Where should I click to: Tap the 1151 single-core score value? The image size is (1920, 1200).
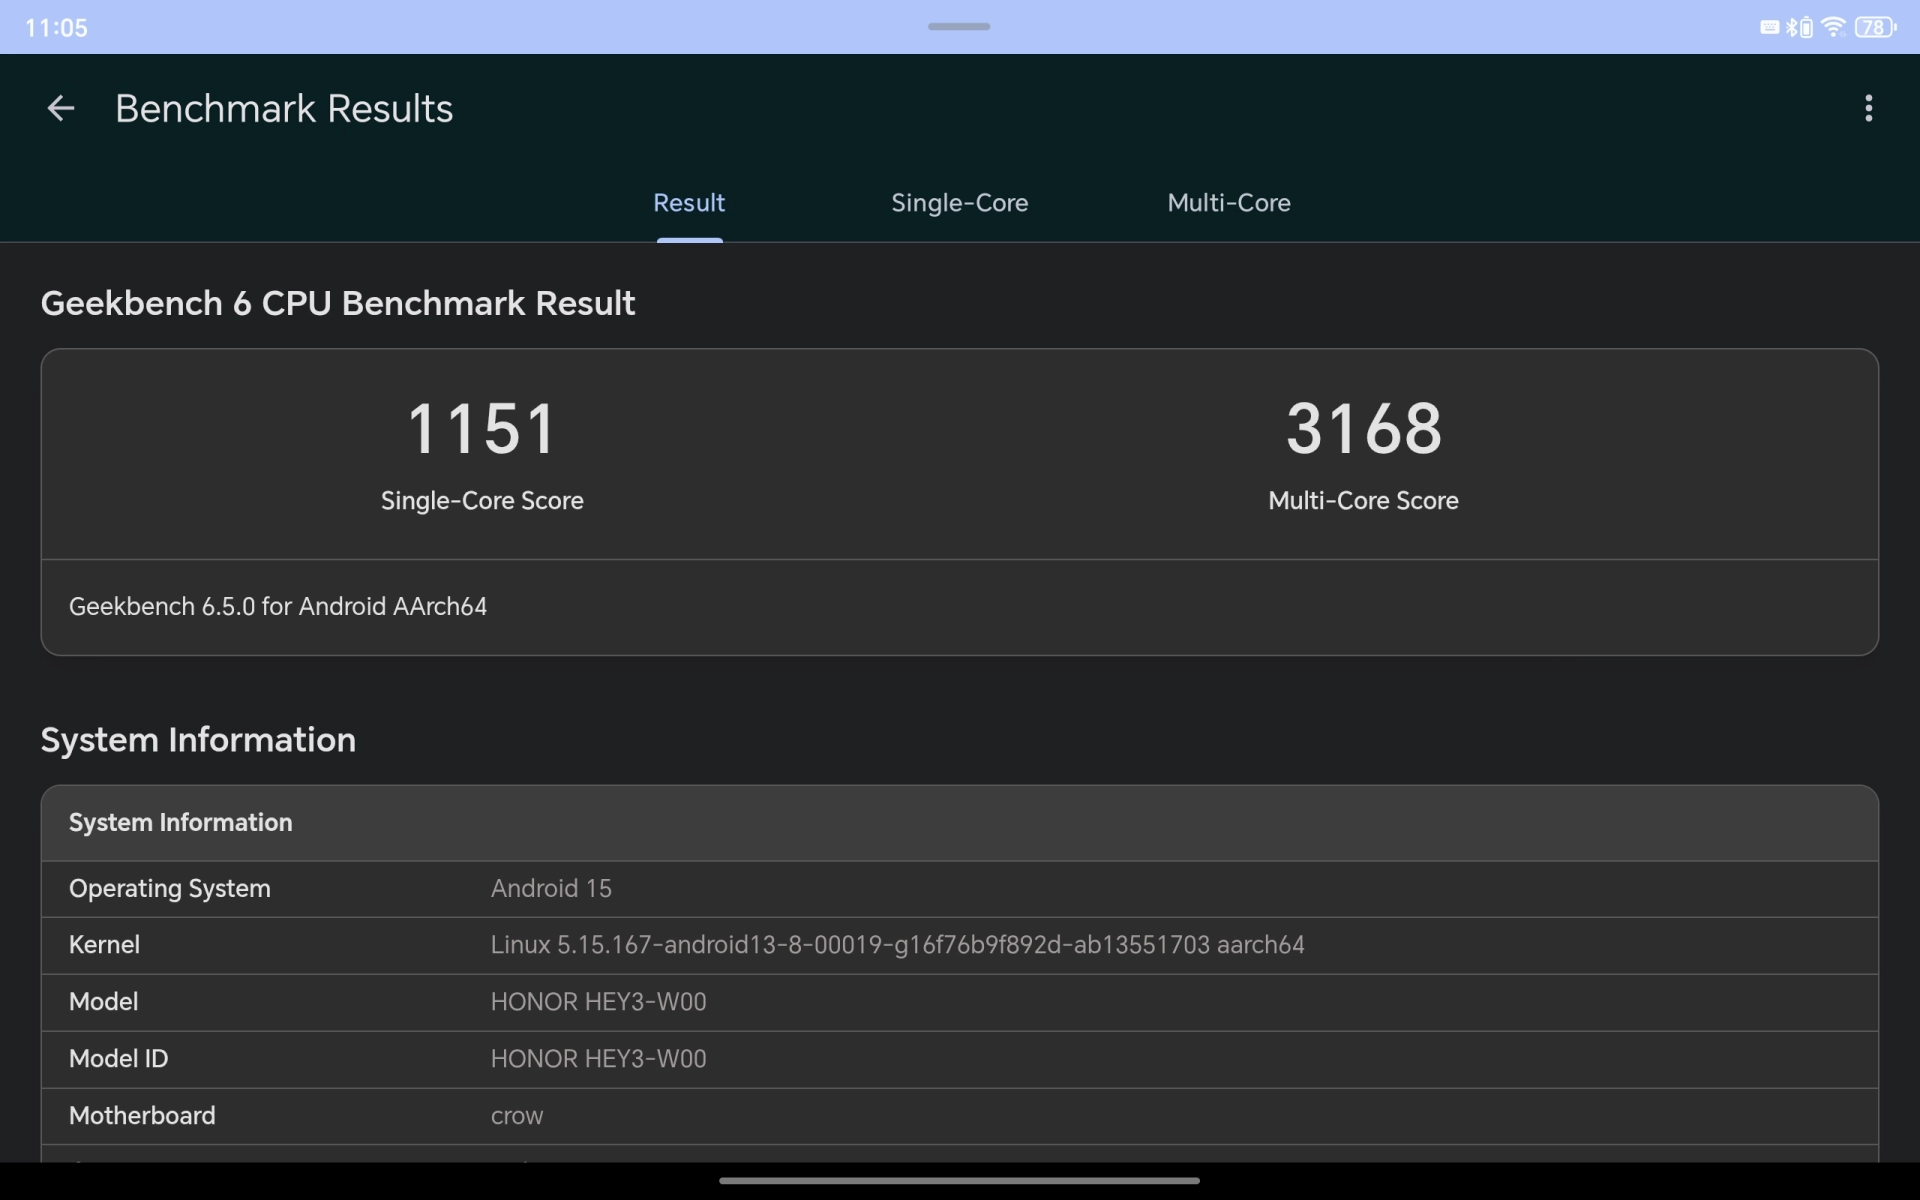[x=482, y=429]
